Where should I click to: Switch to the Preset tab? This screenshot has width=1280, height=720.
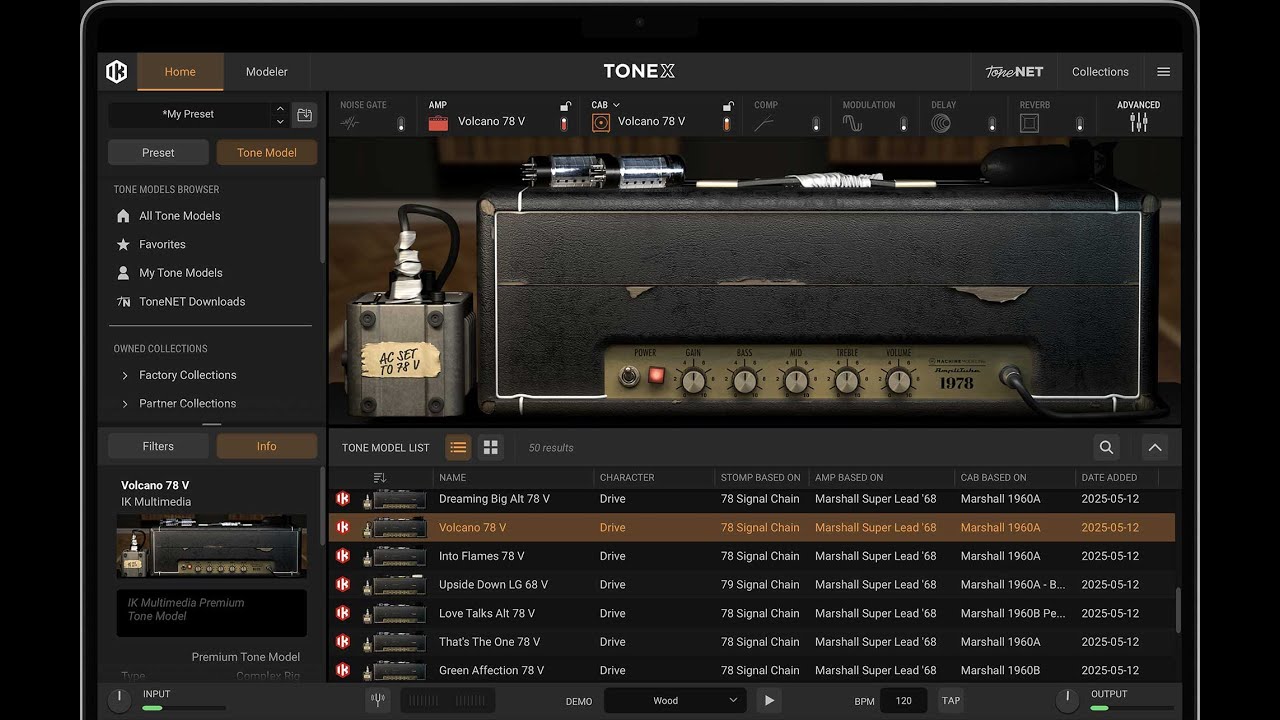pyautogui.click(x=158, y=153)
